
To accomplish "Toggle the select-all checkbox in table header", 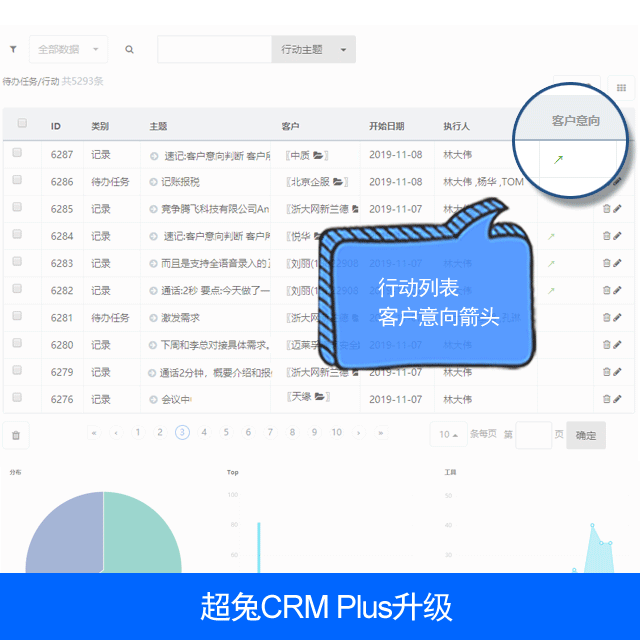I will [22, 123].
